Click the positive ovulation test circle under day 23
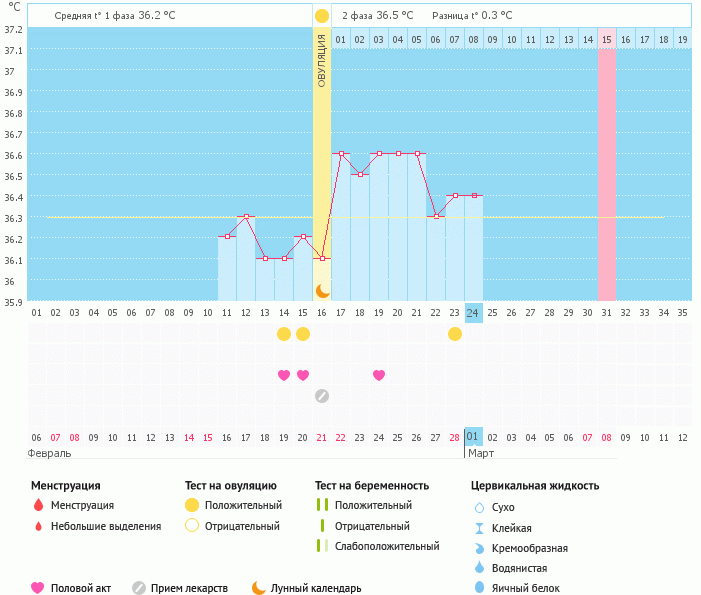701x595 pixels. tap(455, 333)
